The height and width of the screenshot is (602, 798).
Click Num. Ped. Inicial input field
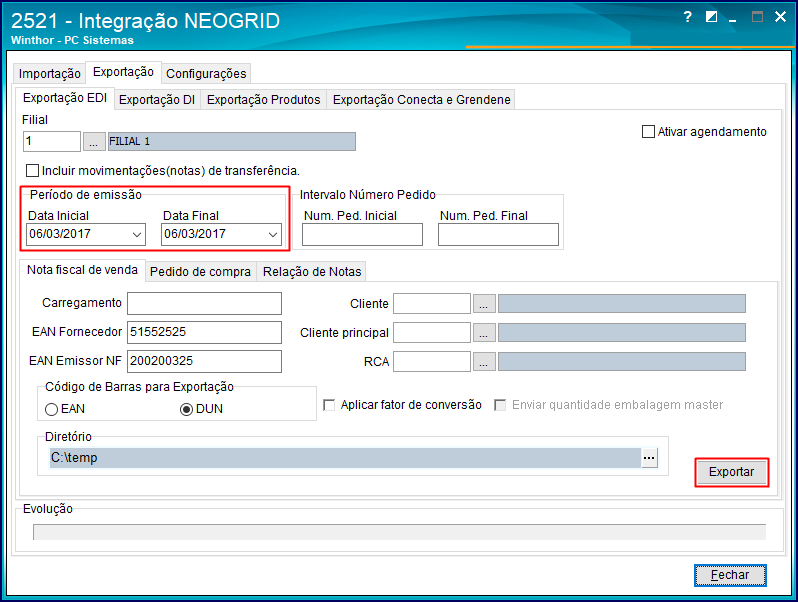point(362,235)
